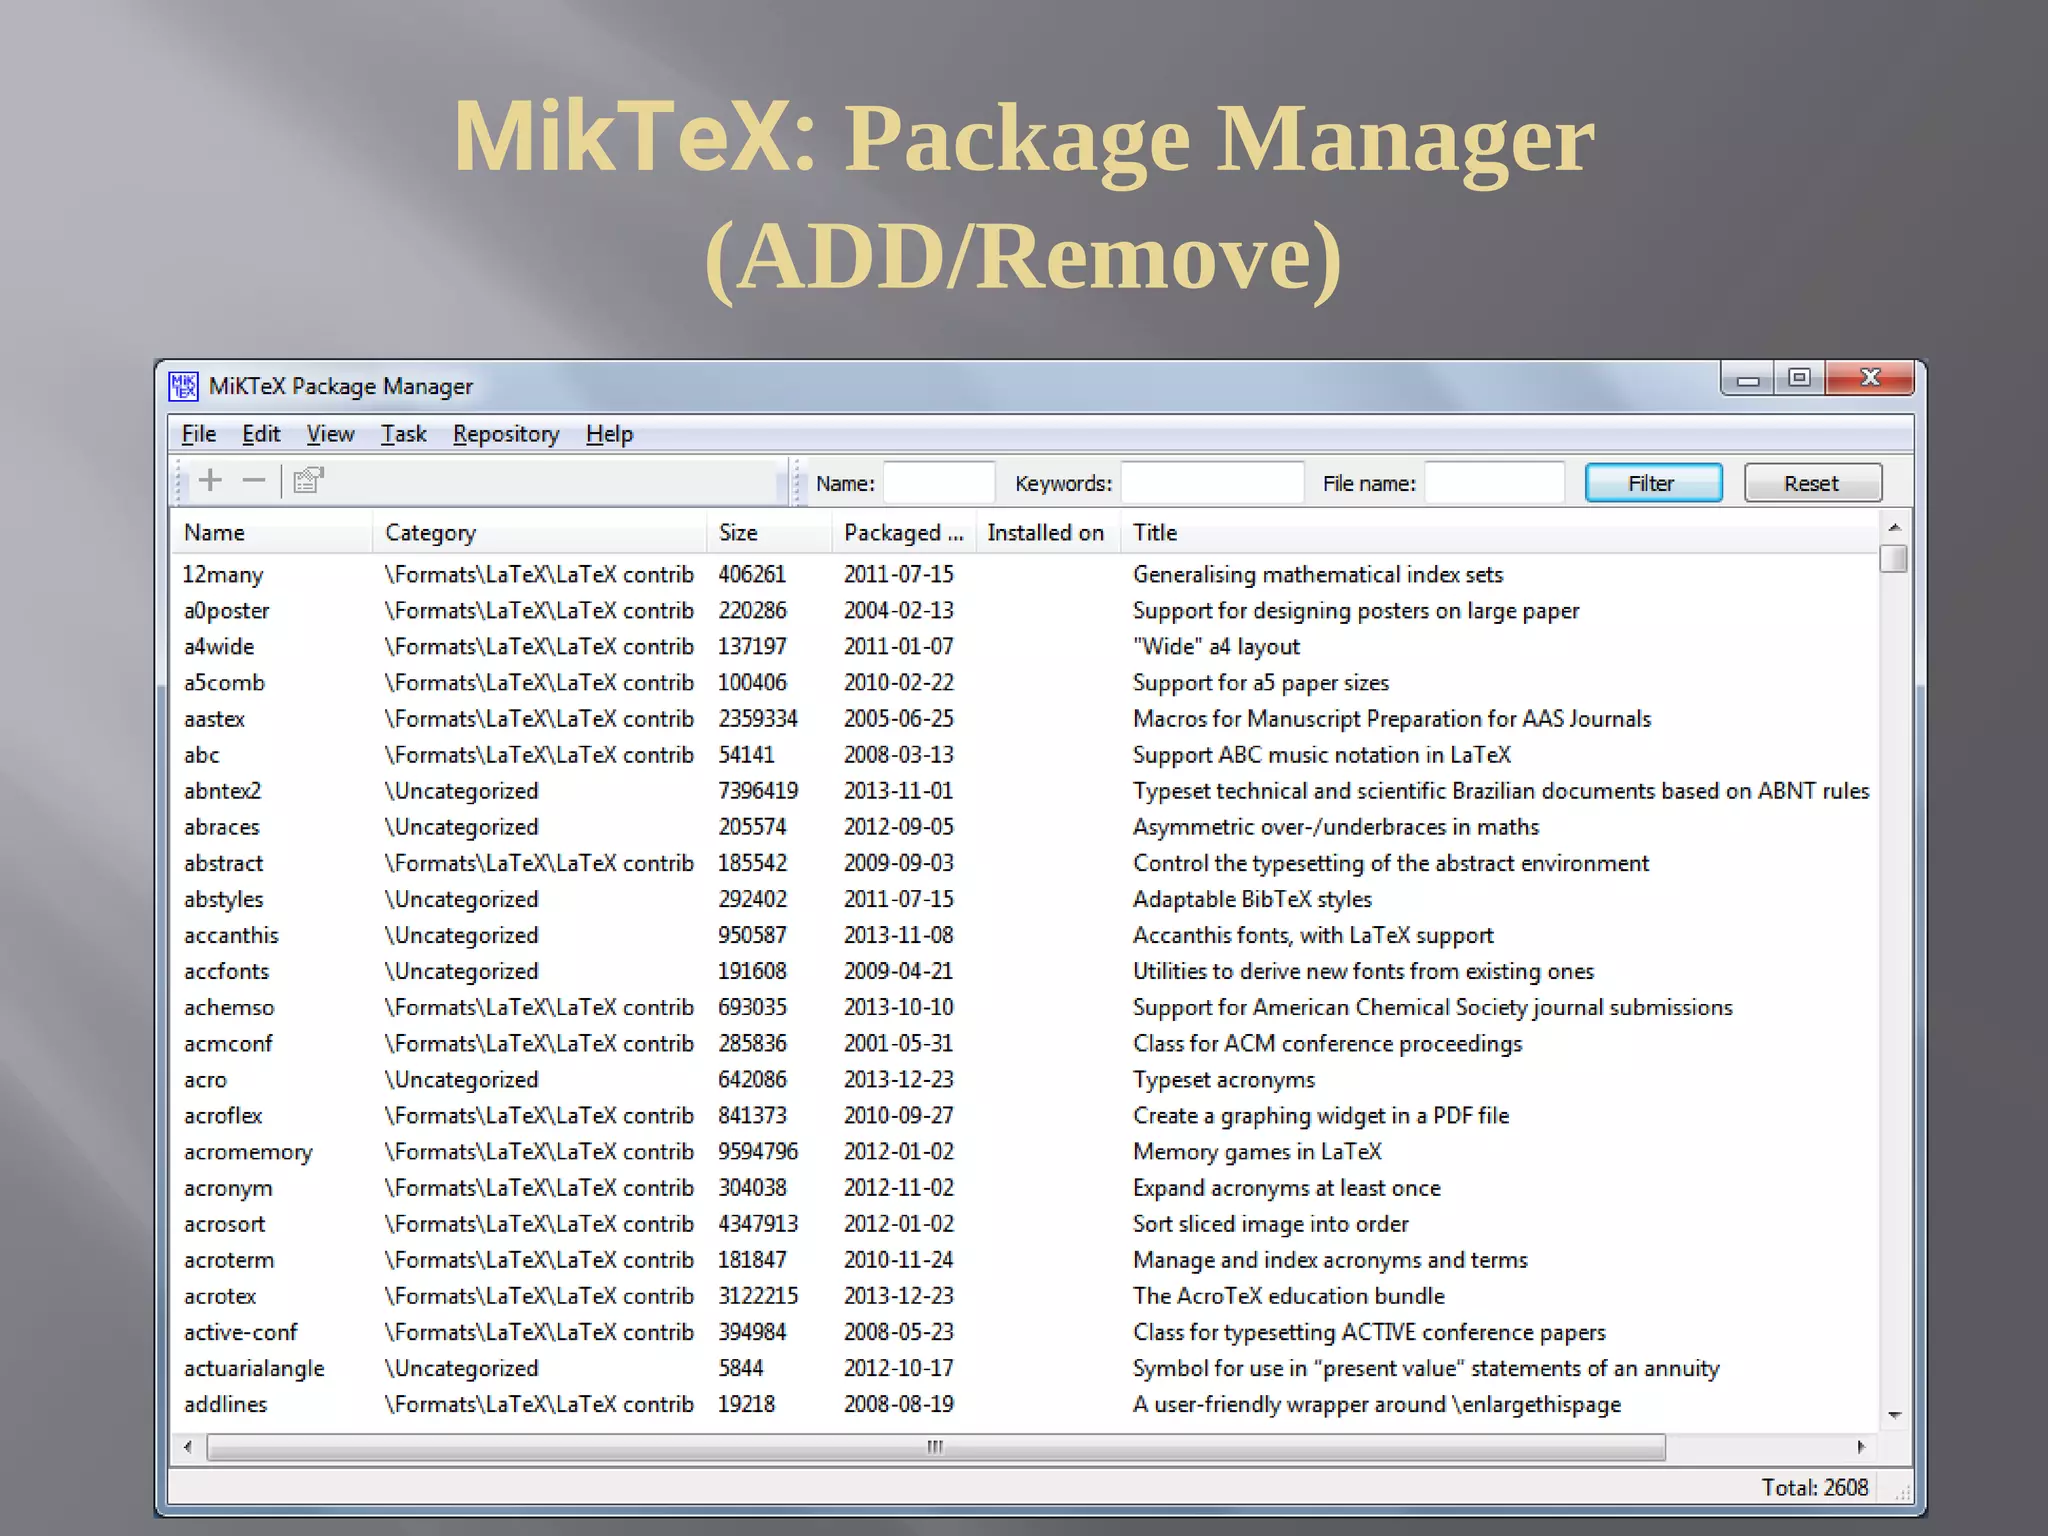The height and width of the screenshot is (1536, 2048).
Task: Click the MiKTeX logo title bar icon
Action: click(184, 386)
